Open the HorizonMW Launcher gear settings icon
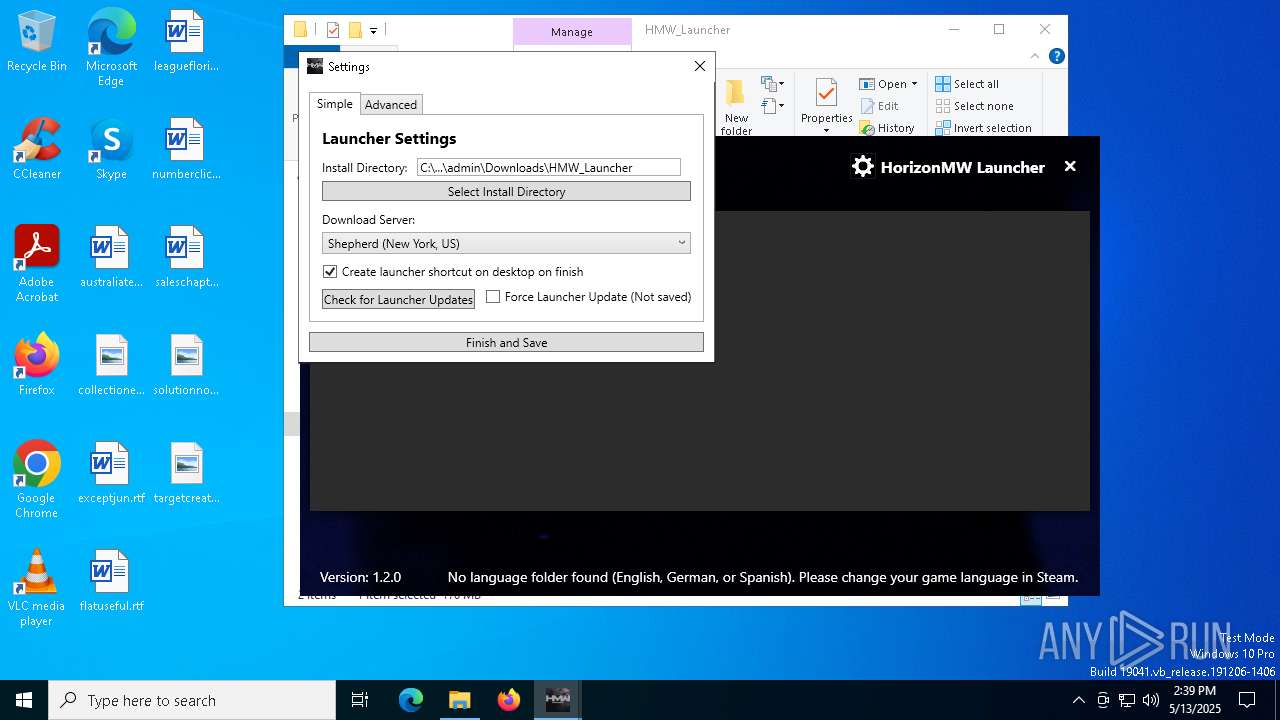1280x720 pixels. pos(863,167)
